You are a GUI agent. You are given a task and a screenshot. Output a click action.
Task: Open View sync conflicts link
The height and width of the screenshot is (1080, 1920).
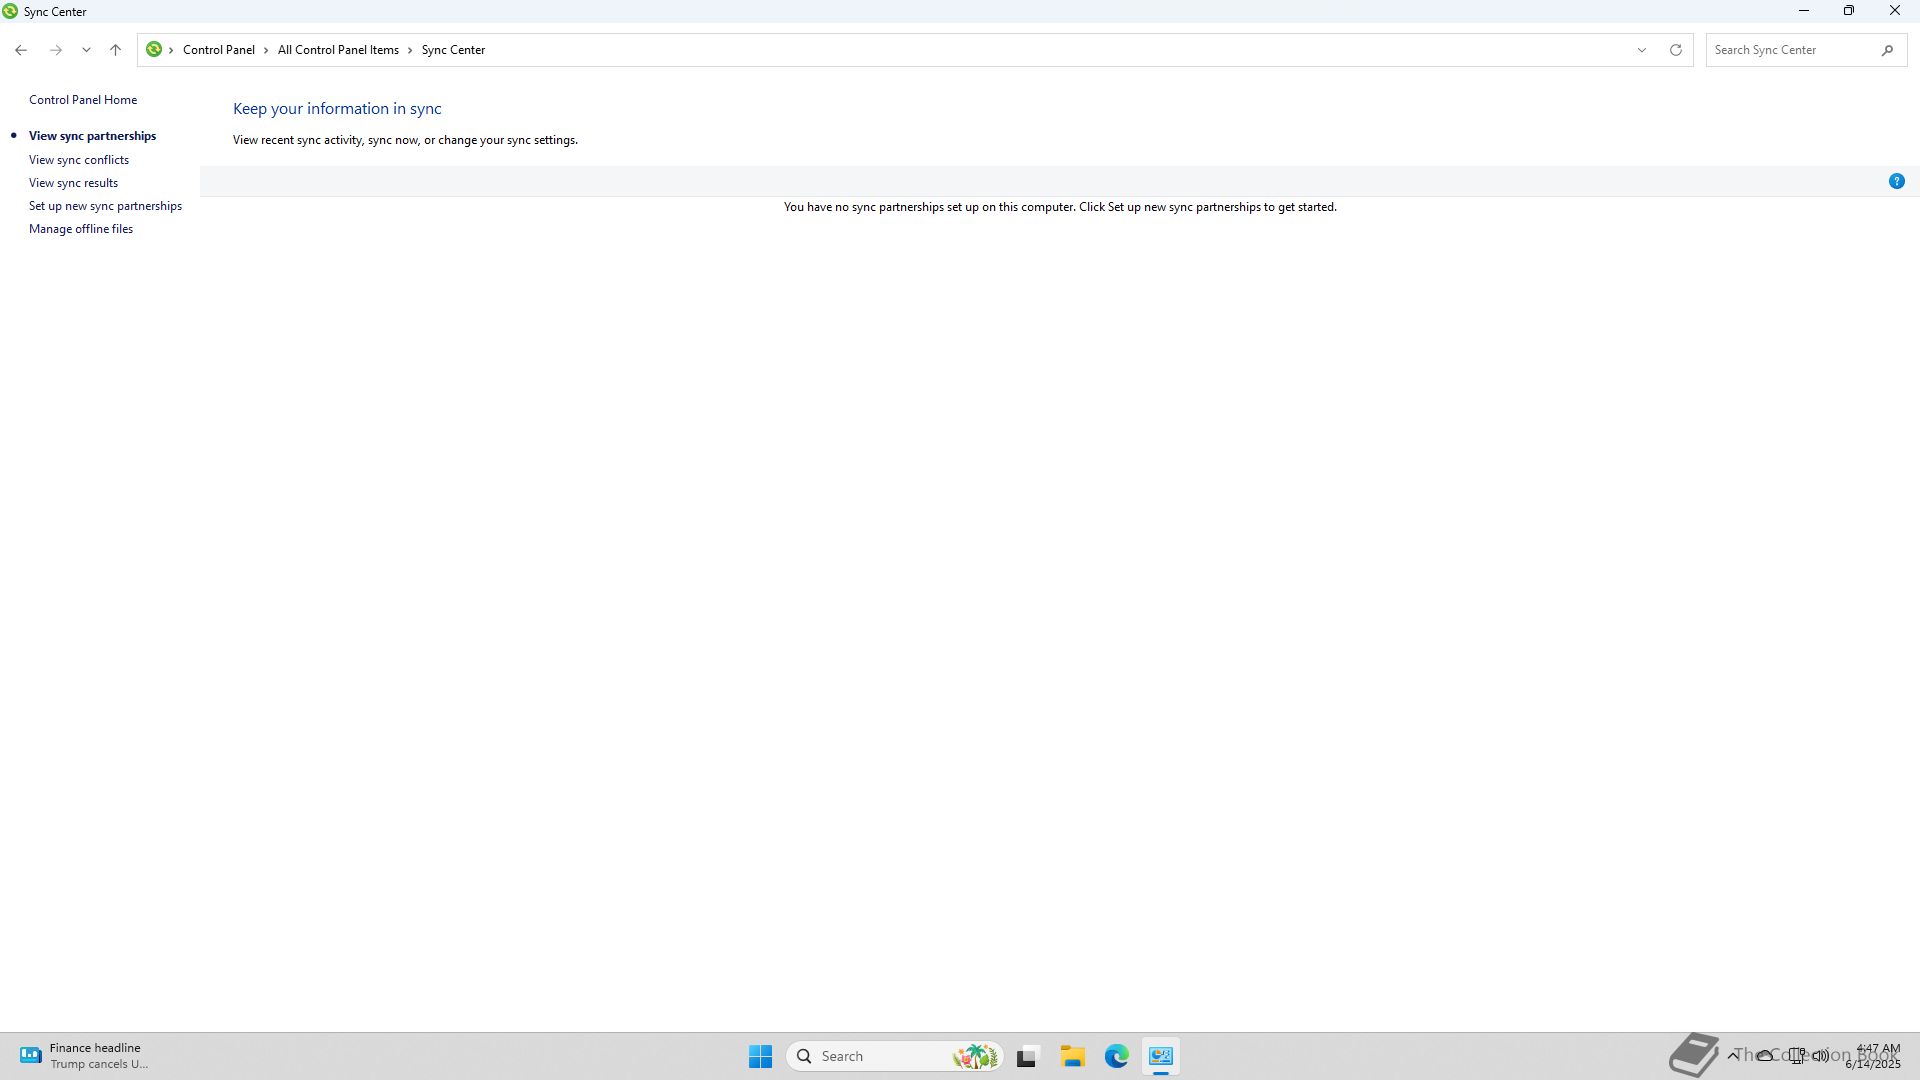pos(79,160)
